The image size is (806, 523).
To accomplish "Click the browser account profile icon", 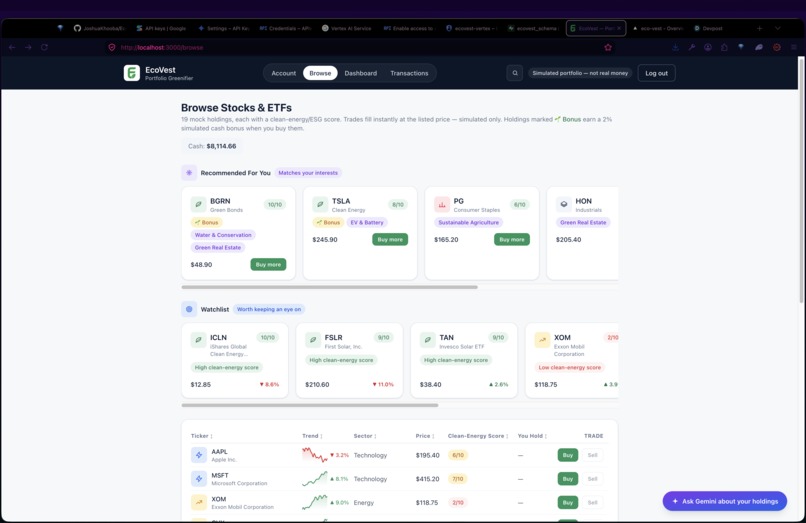I will (x=708, y=47).
